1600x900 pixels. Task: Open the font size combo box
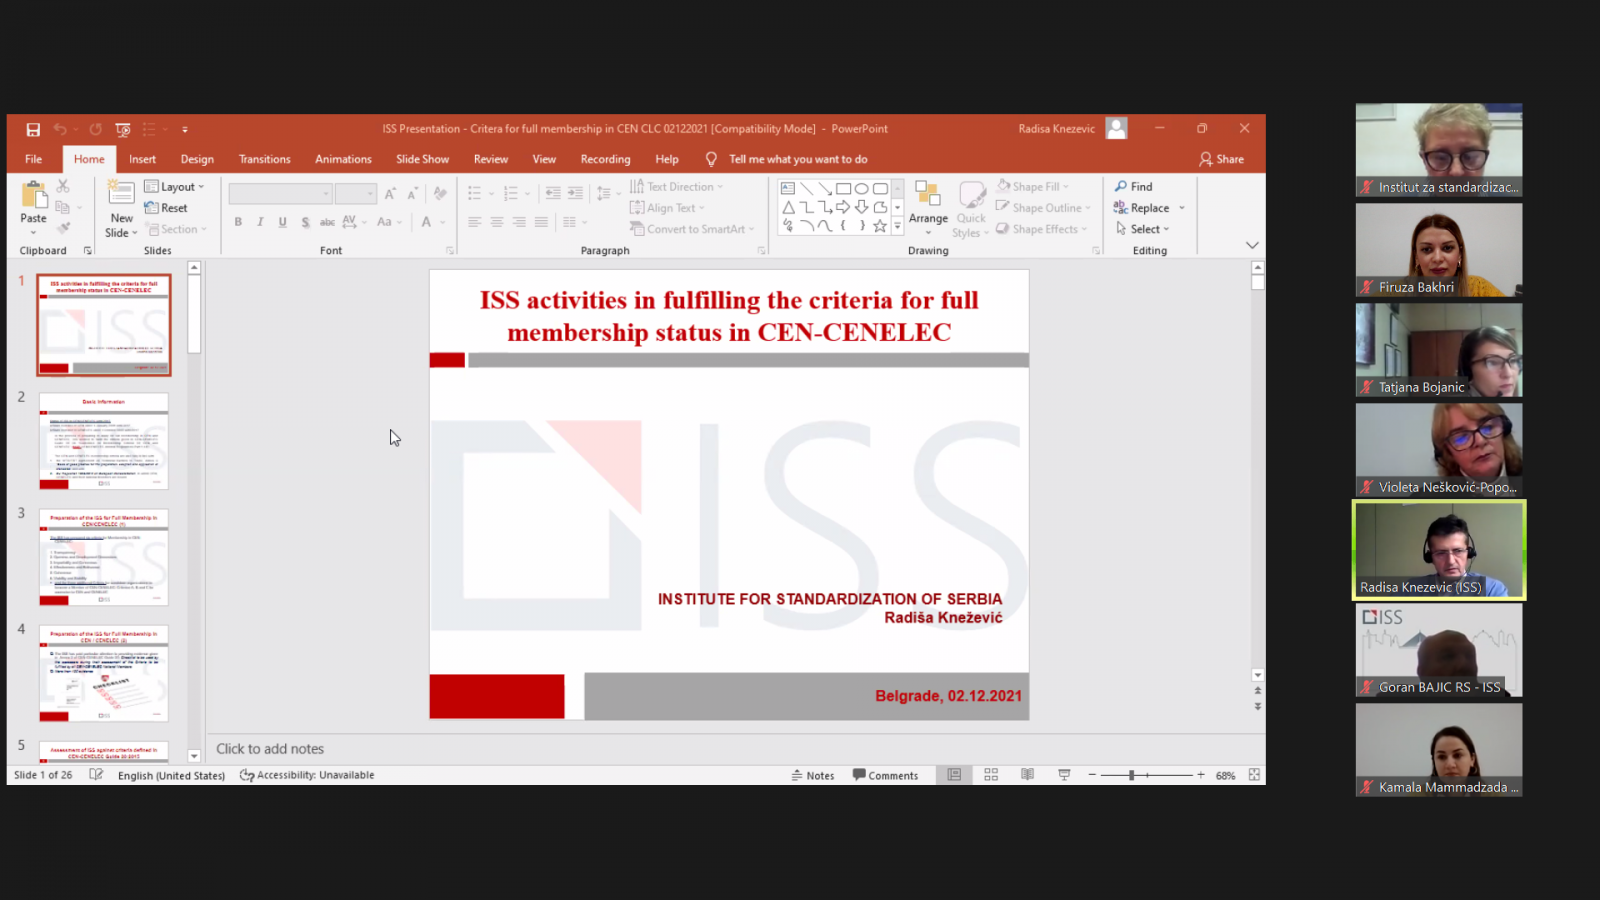[x=355, y=194]
